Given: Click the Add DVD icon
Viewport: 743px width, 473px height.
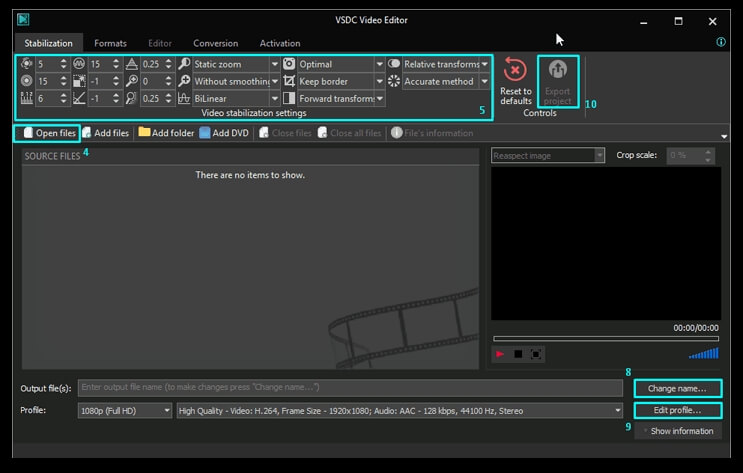Looking at the screenshot, I should click(x=205, y=132).
